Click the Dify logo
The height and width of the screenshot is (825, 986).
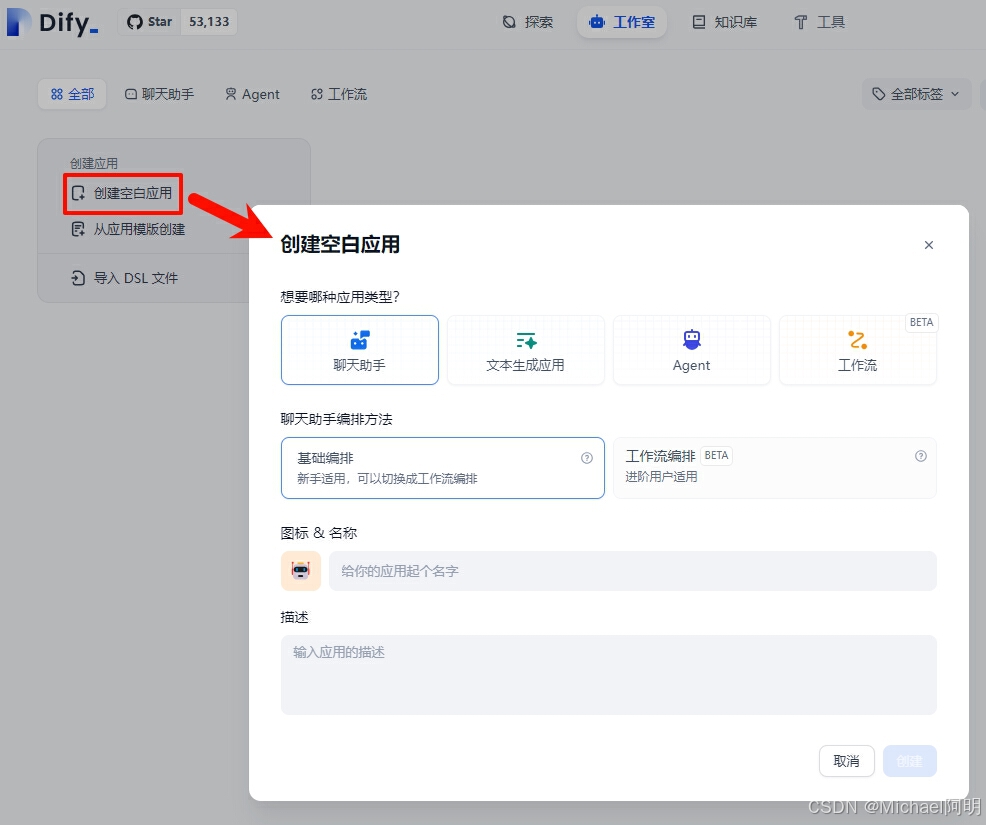coord(53,23)
